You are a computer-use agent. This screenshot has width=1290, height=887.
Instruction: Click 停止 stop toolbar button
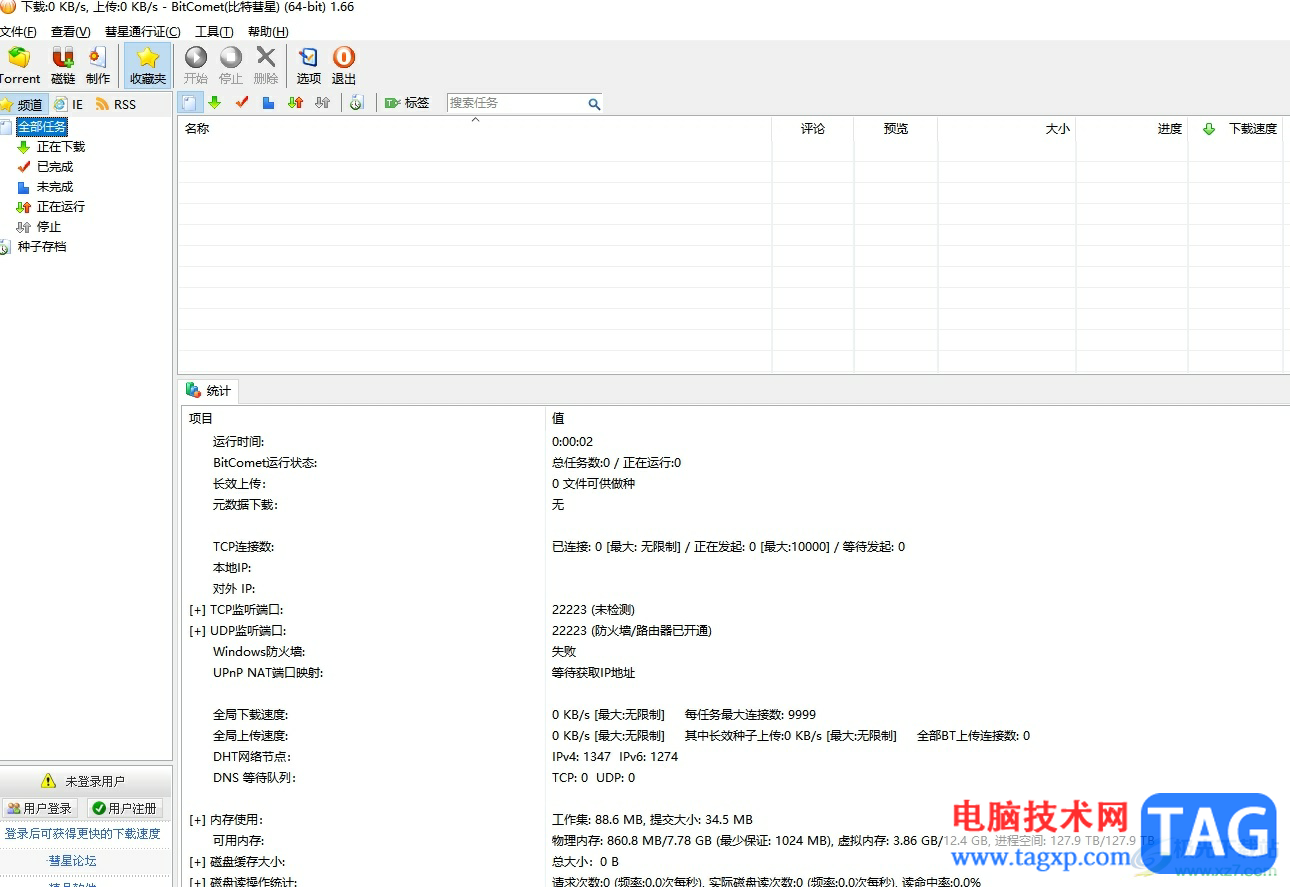pos(231,66)
